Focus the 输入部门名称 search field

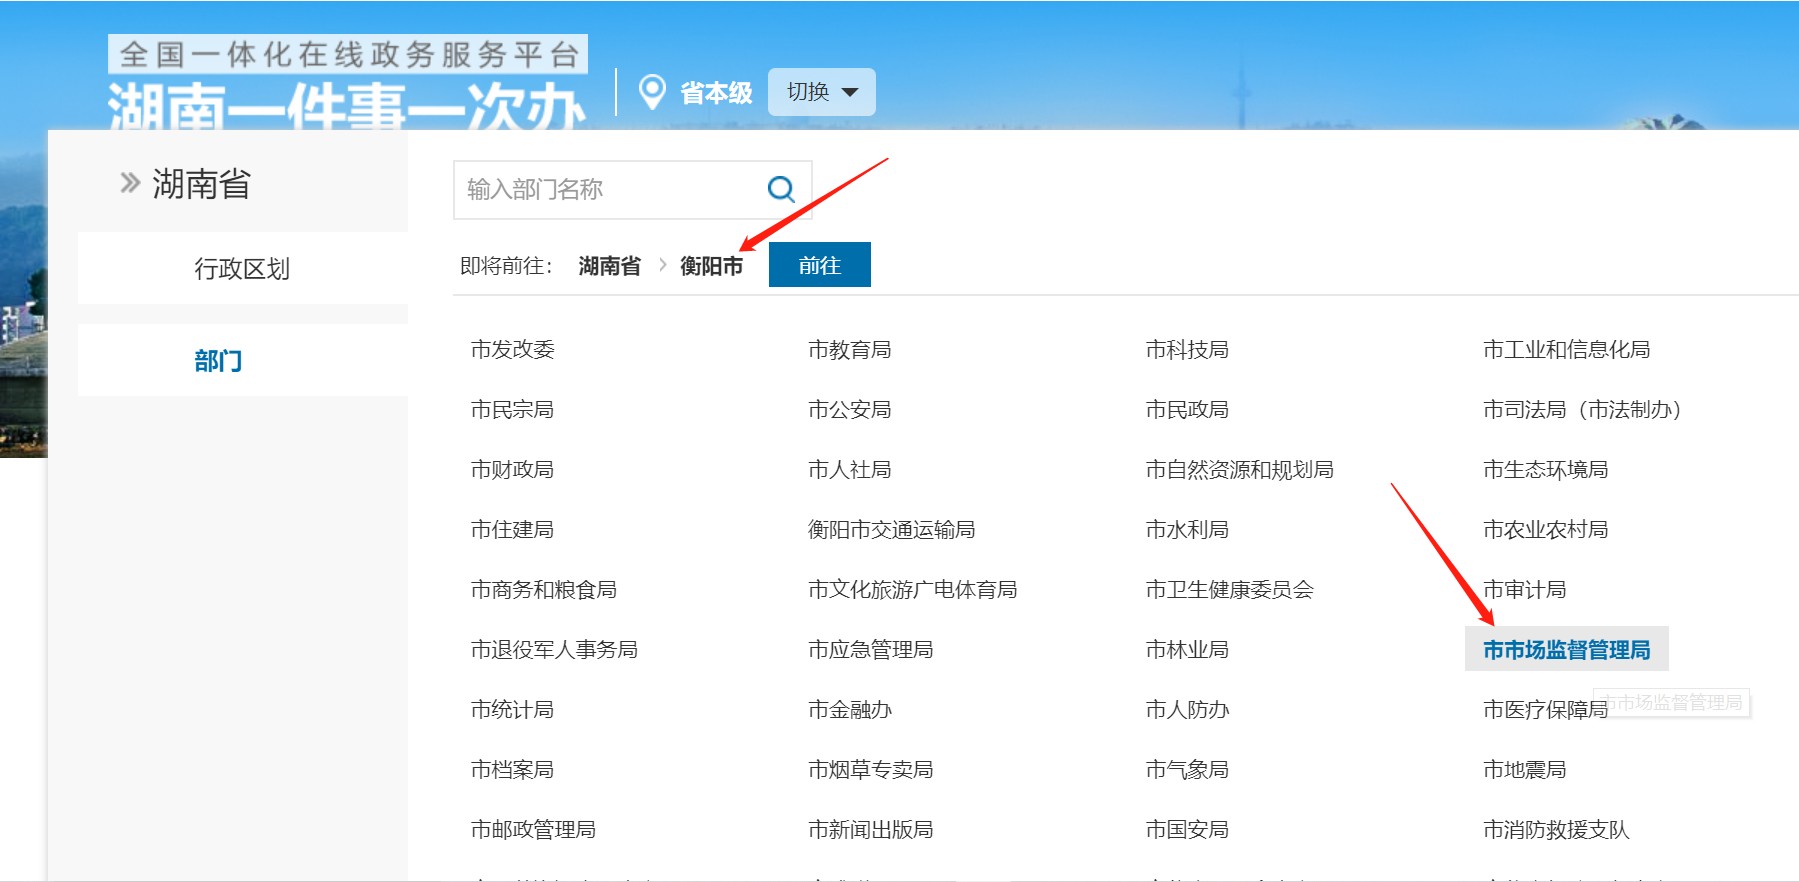click(x=605, y=189)
